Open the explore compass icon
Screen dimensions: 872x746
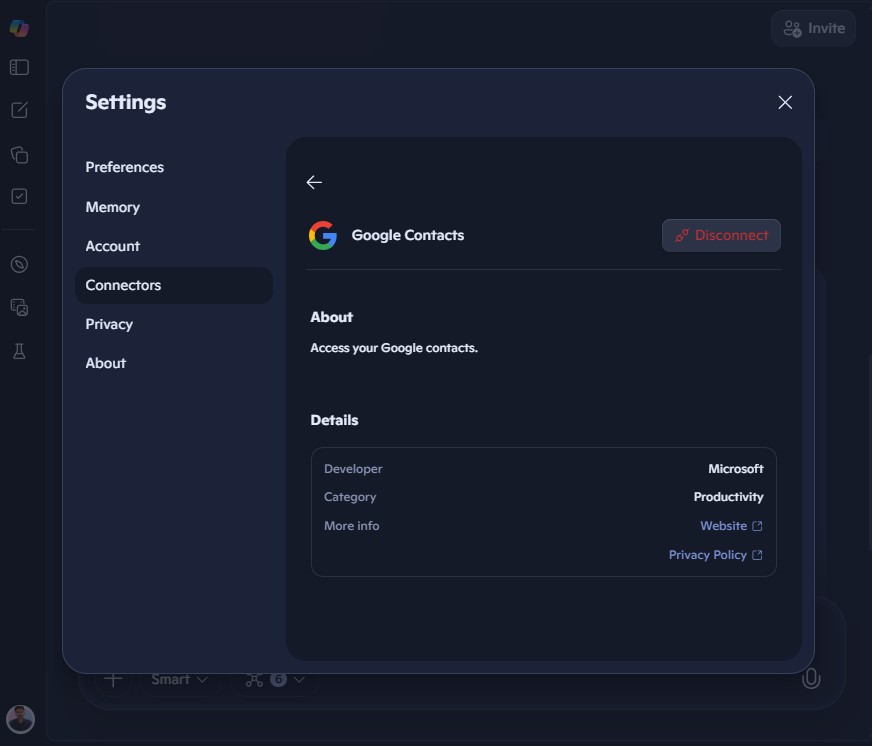18,264
